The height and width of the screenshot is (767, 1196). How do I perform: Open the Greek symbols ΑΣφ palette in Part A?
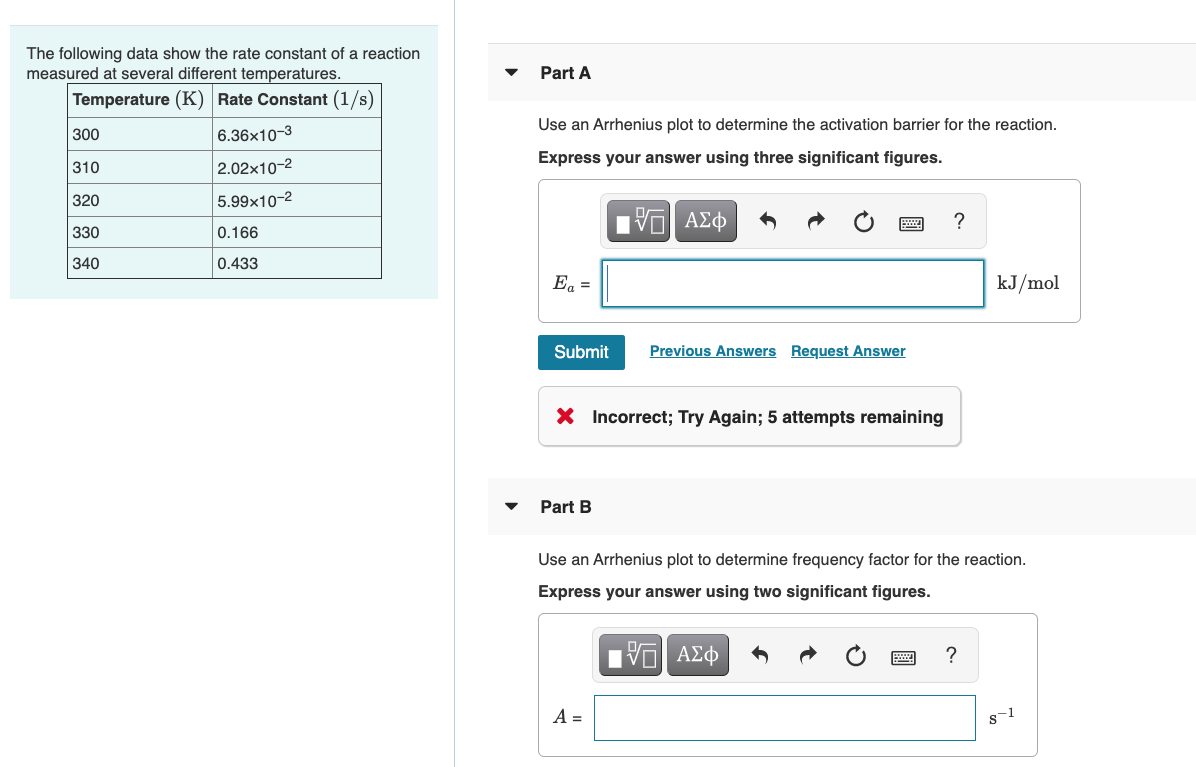click(x=705, y=220)
